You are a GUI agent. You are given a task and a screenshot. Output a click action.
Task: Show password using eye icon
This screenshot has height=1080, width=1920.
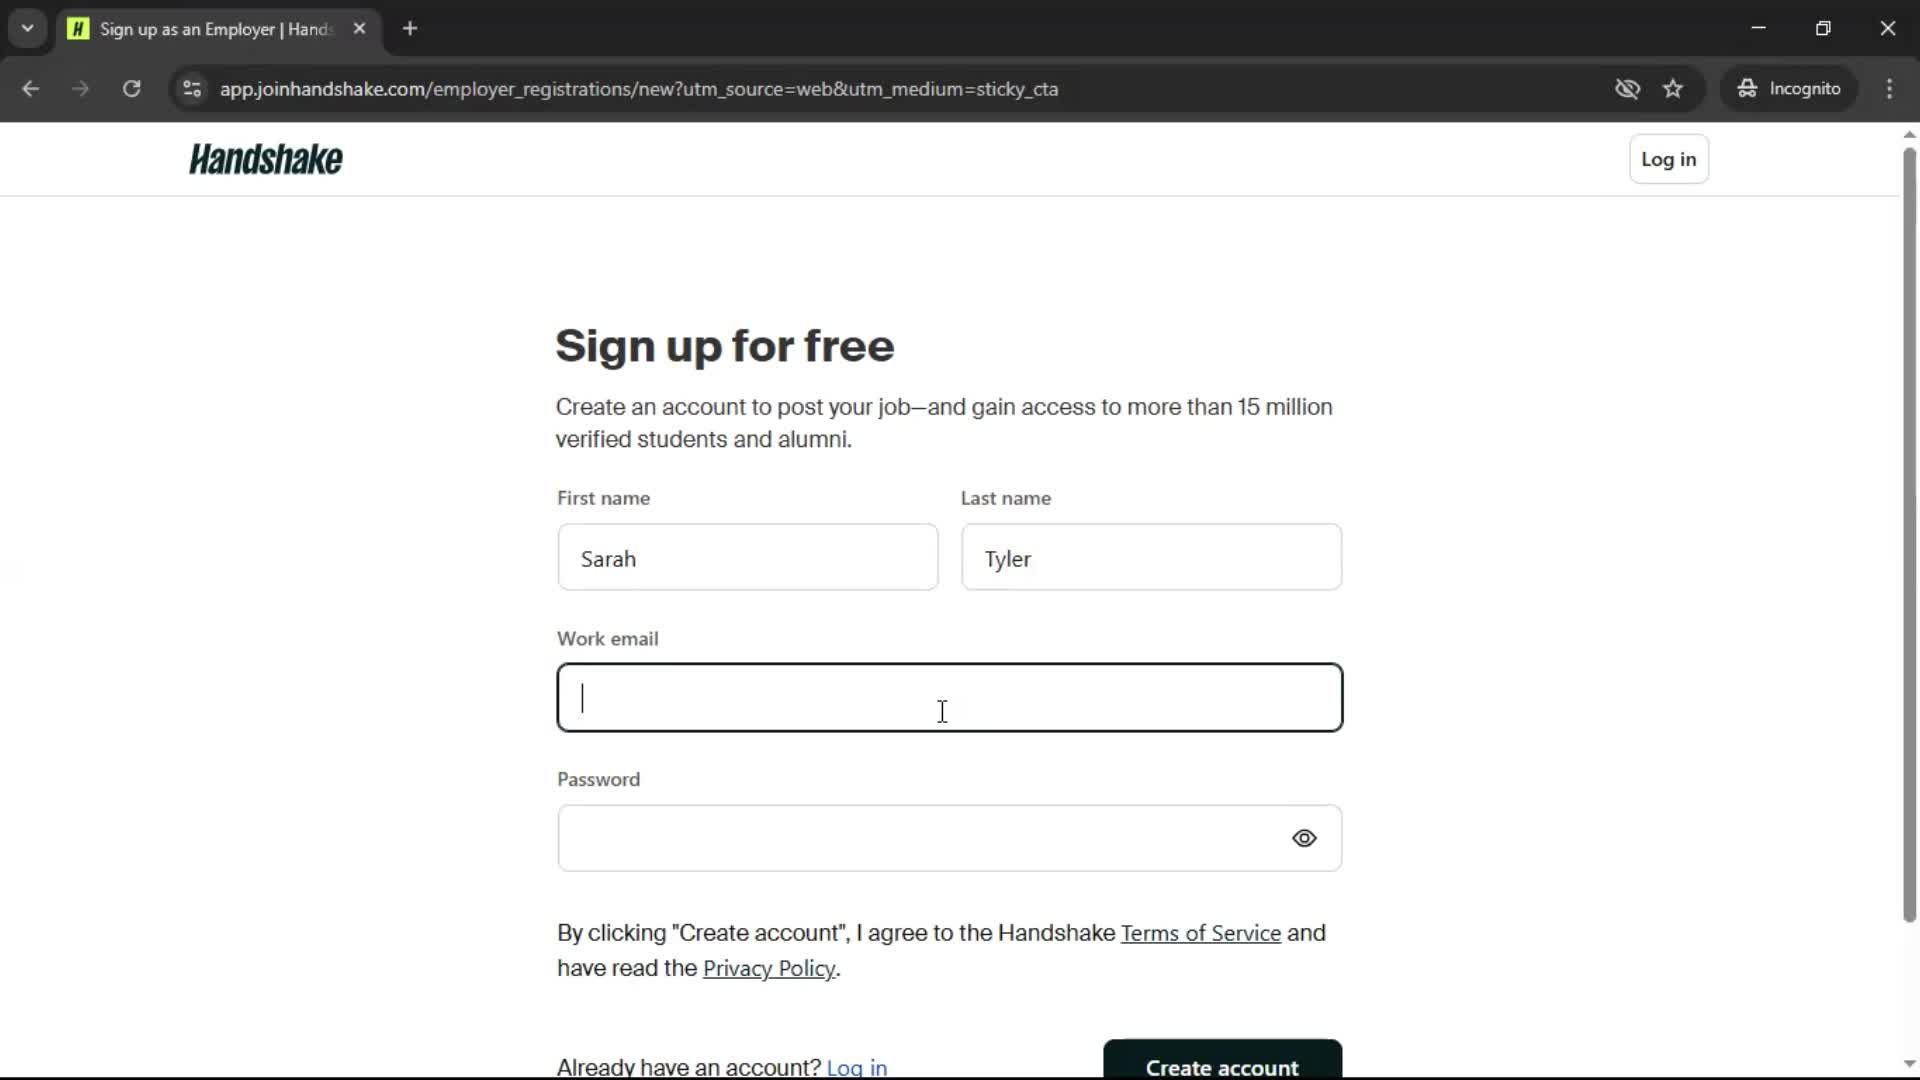point(1304,838)
